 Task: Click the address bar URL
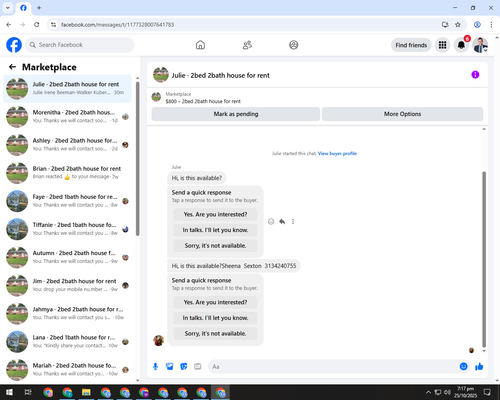(117, 25)
